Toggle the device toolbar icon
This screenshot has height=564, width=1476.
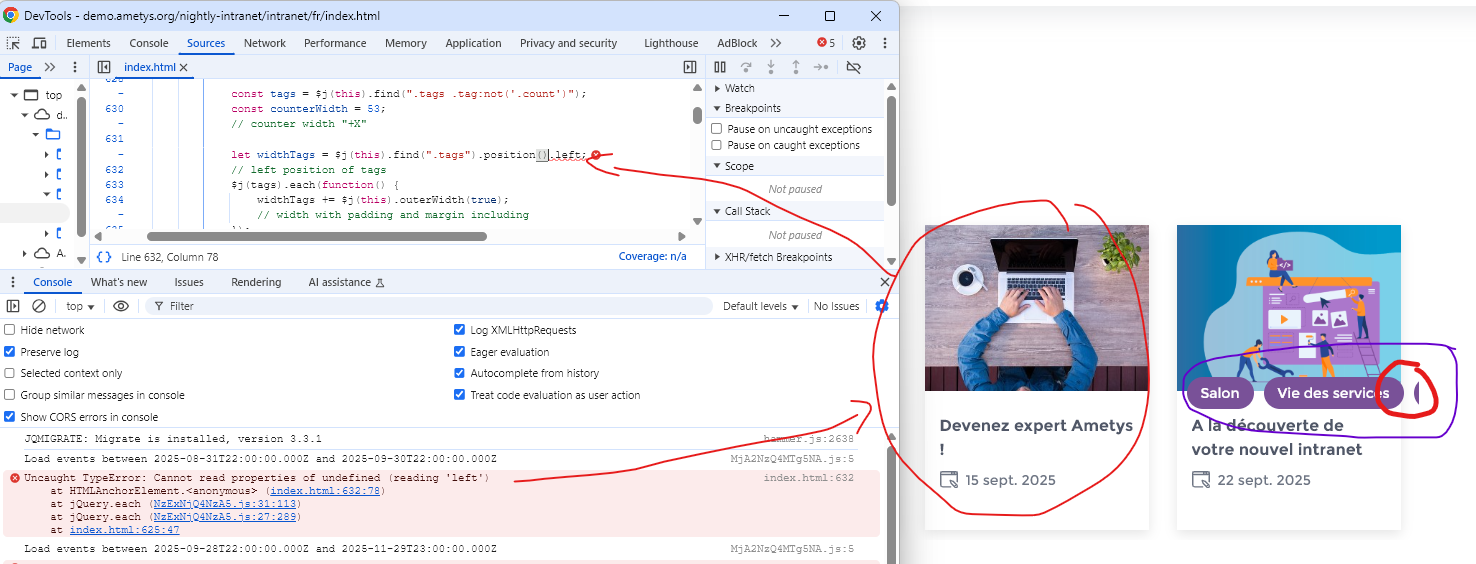click(x=39, y=43)
